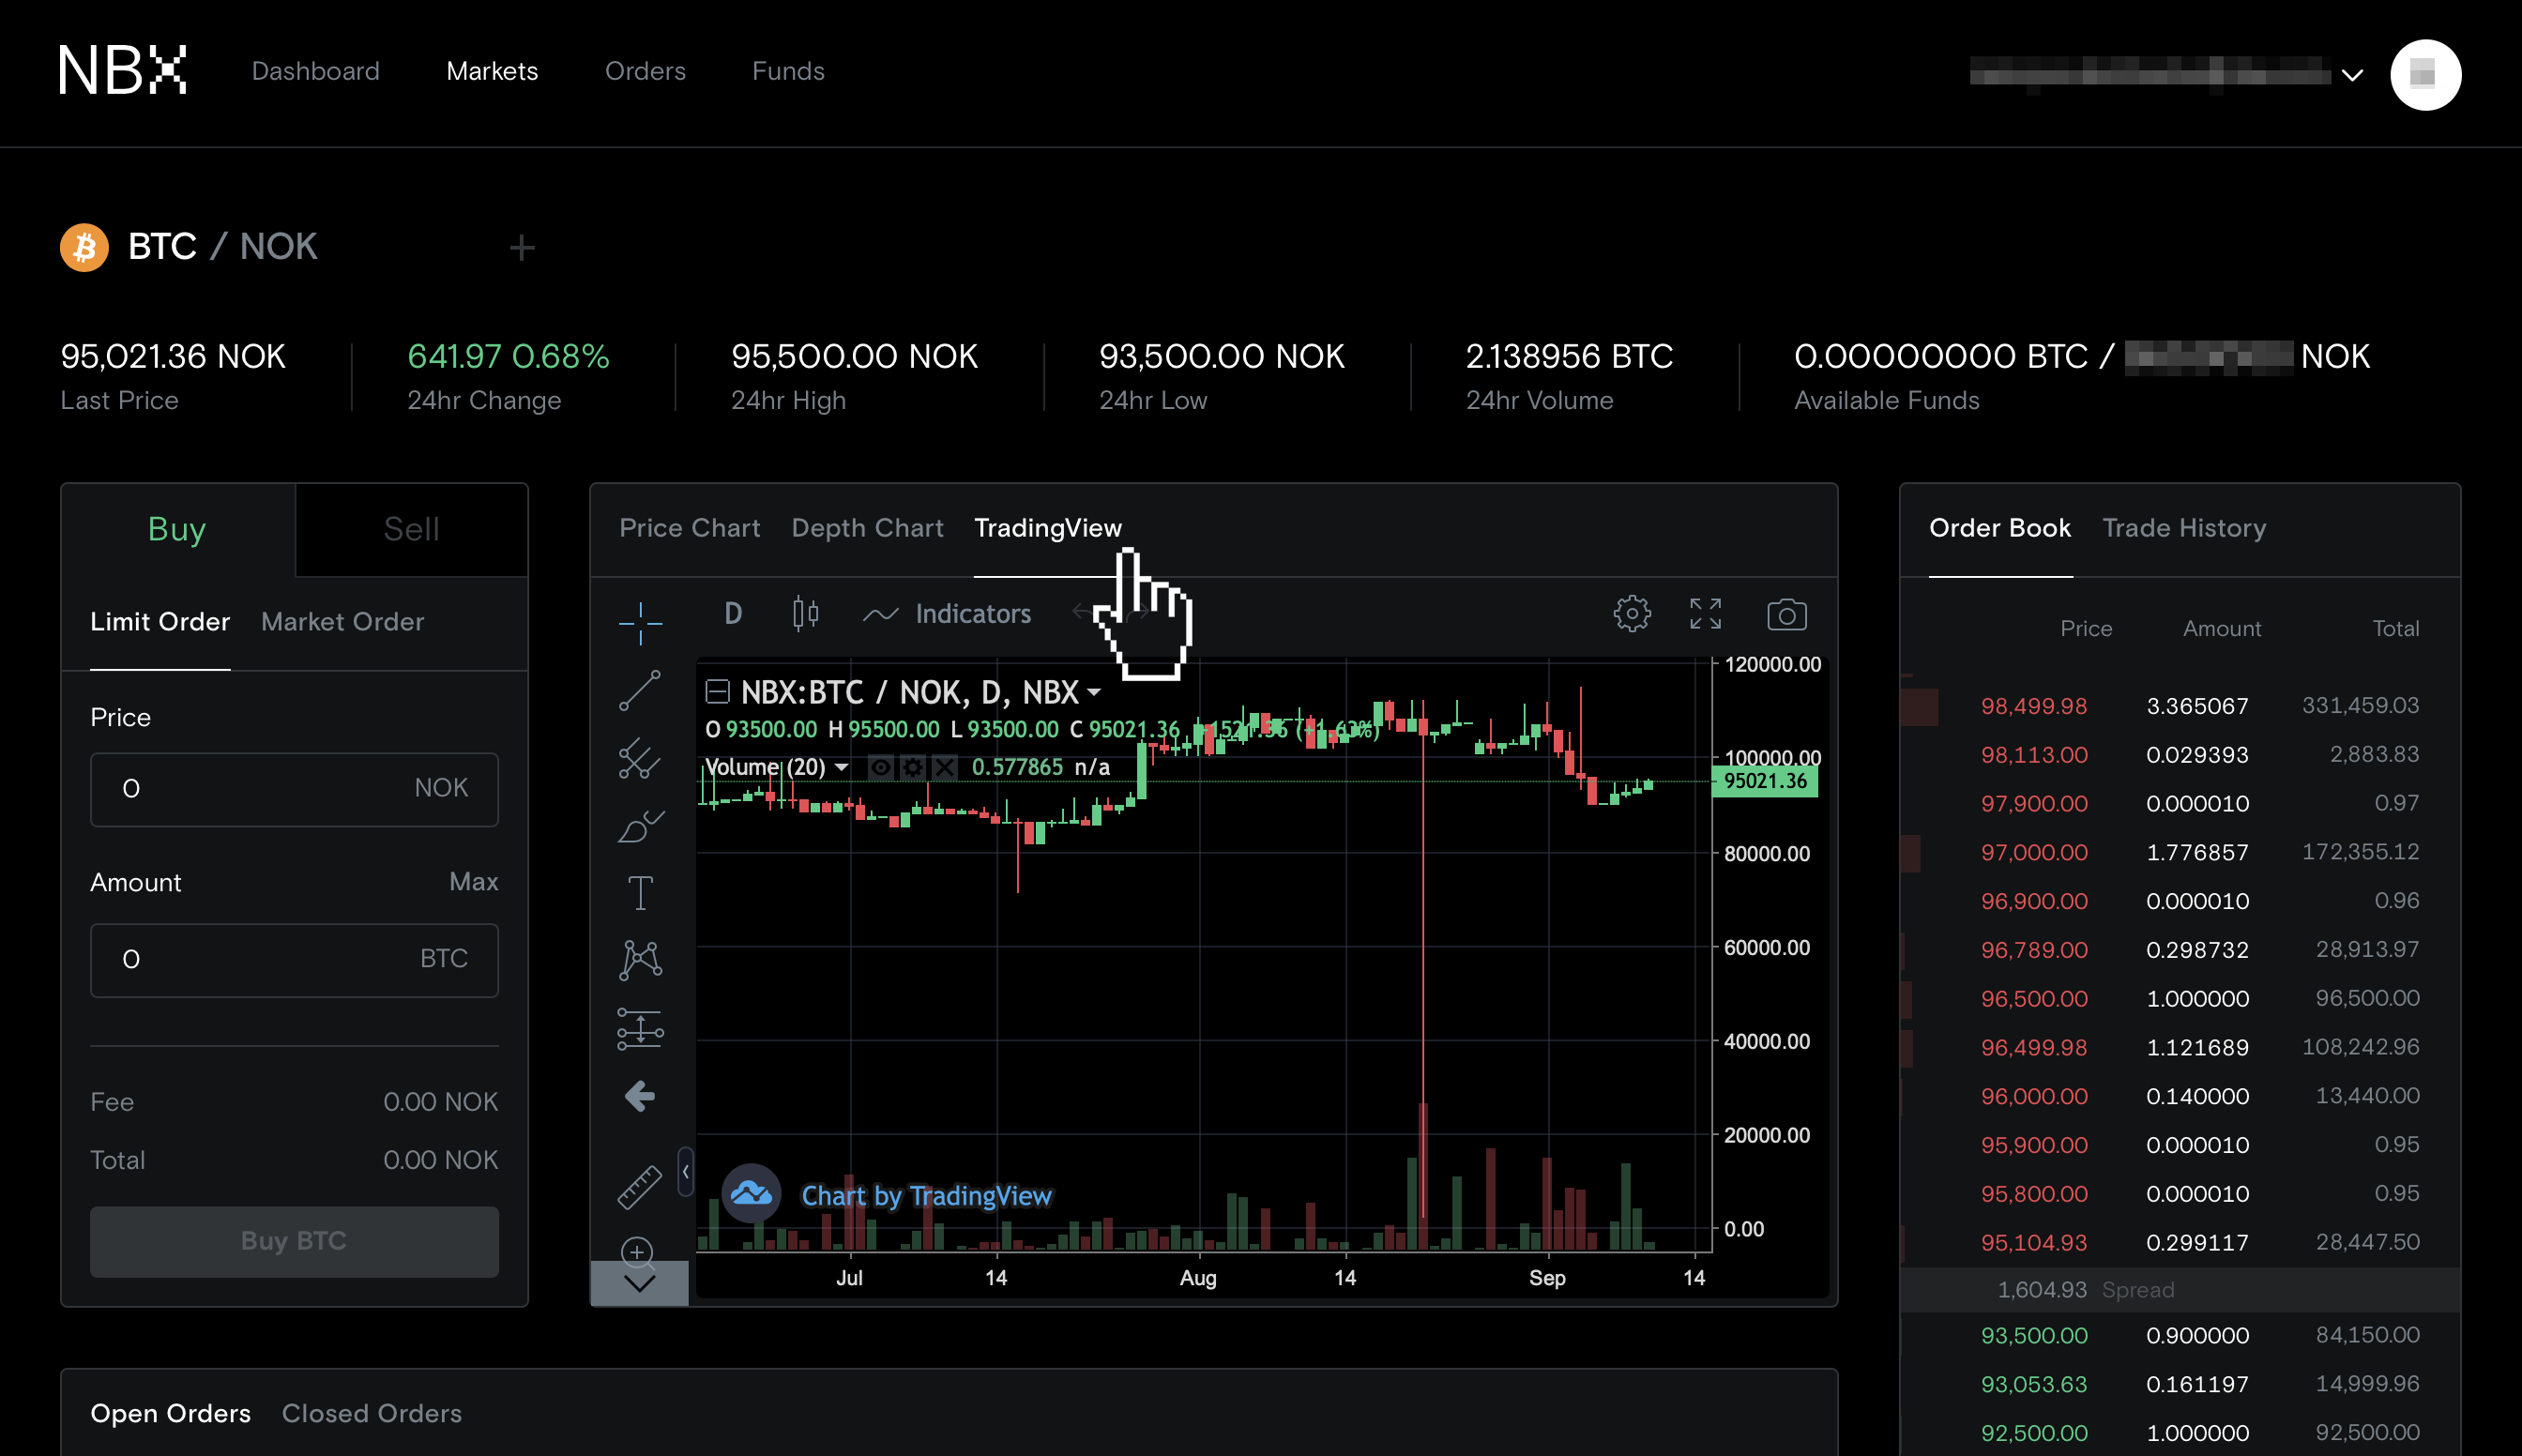Open the candlestick chart style selector

[805, 613]
